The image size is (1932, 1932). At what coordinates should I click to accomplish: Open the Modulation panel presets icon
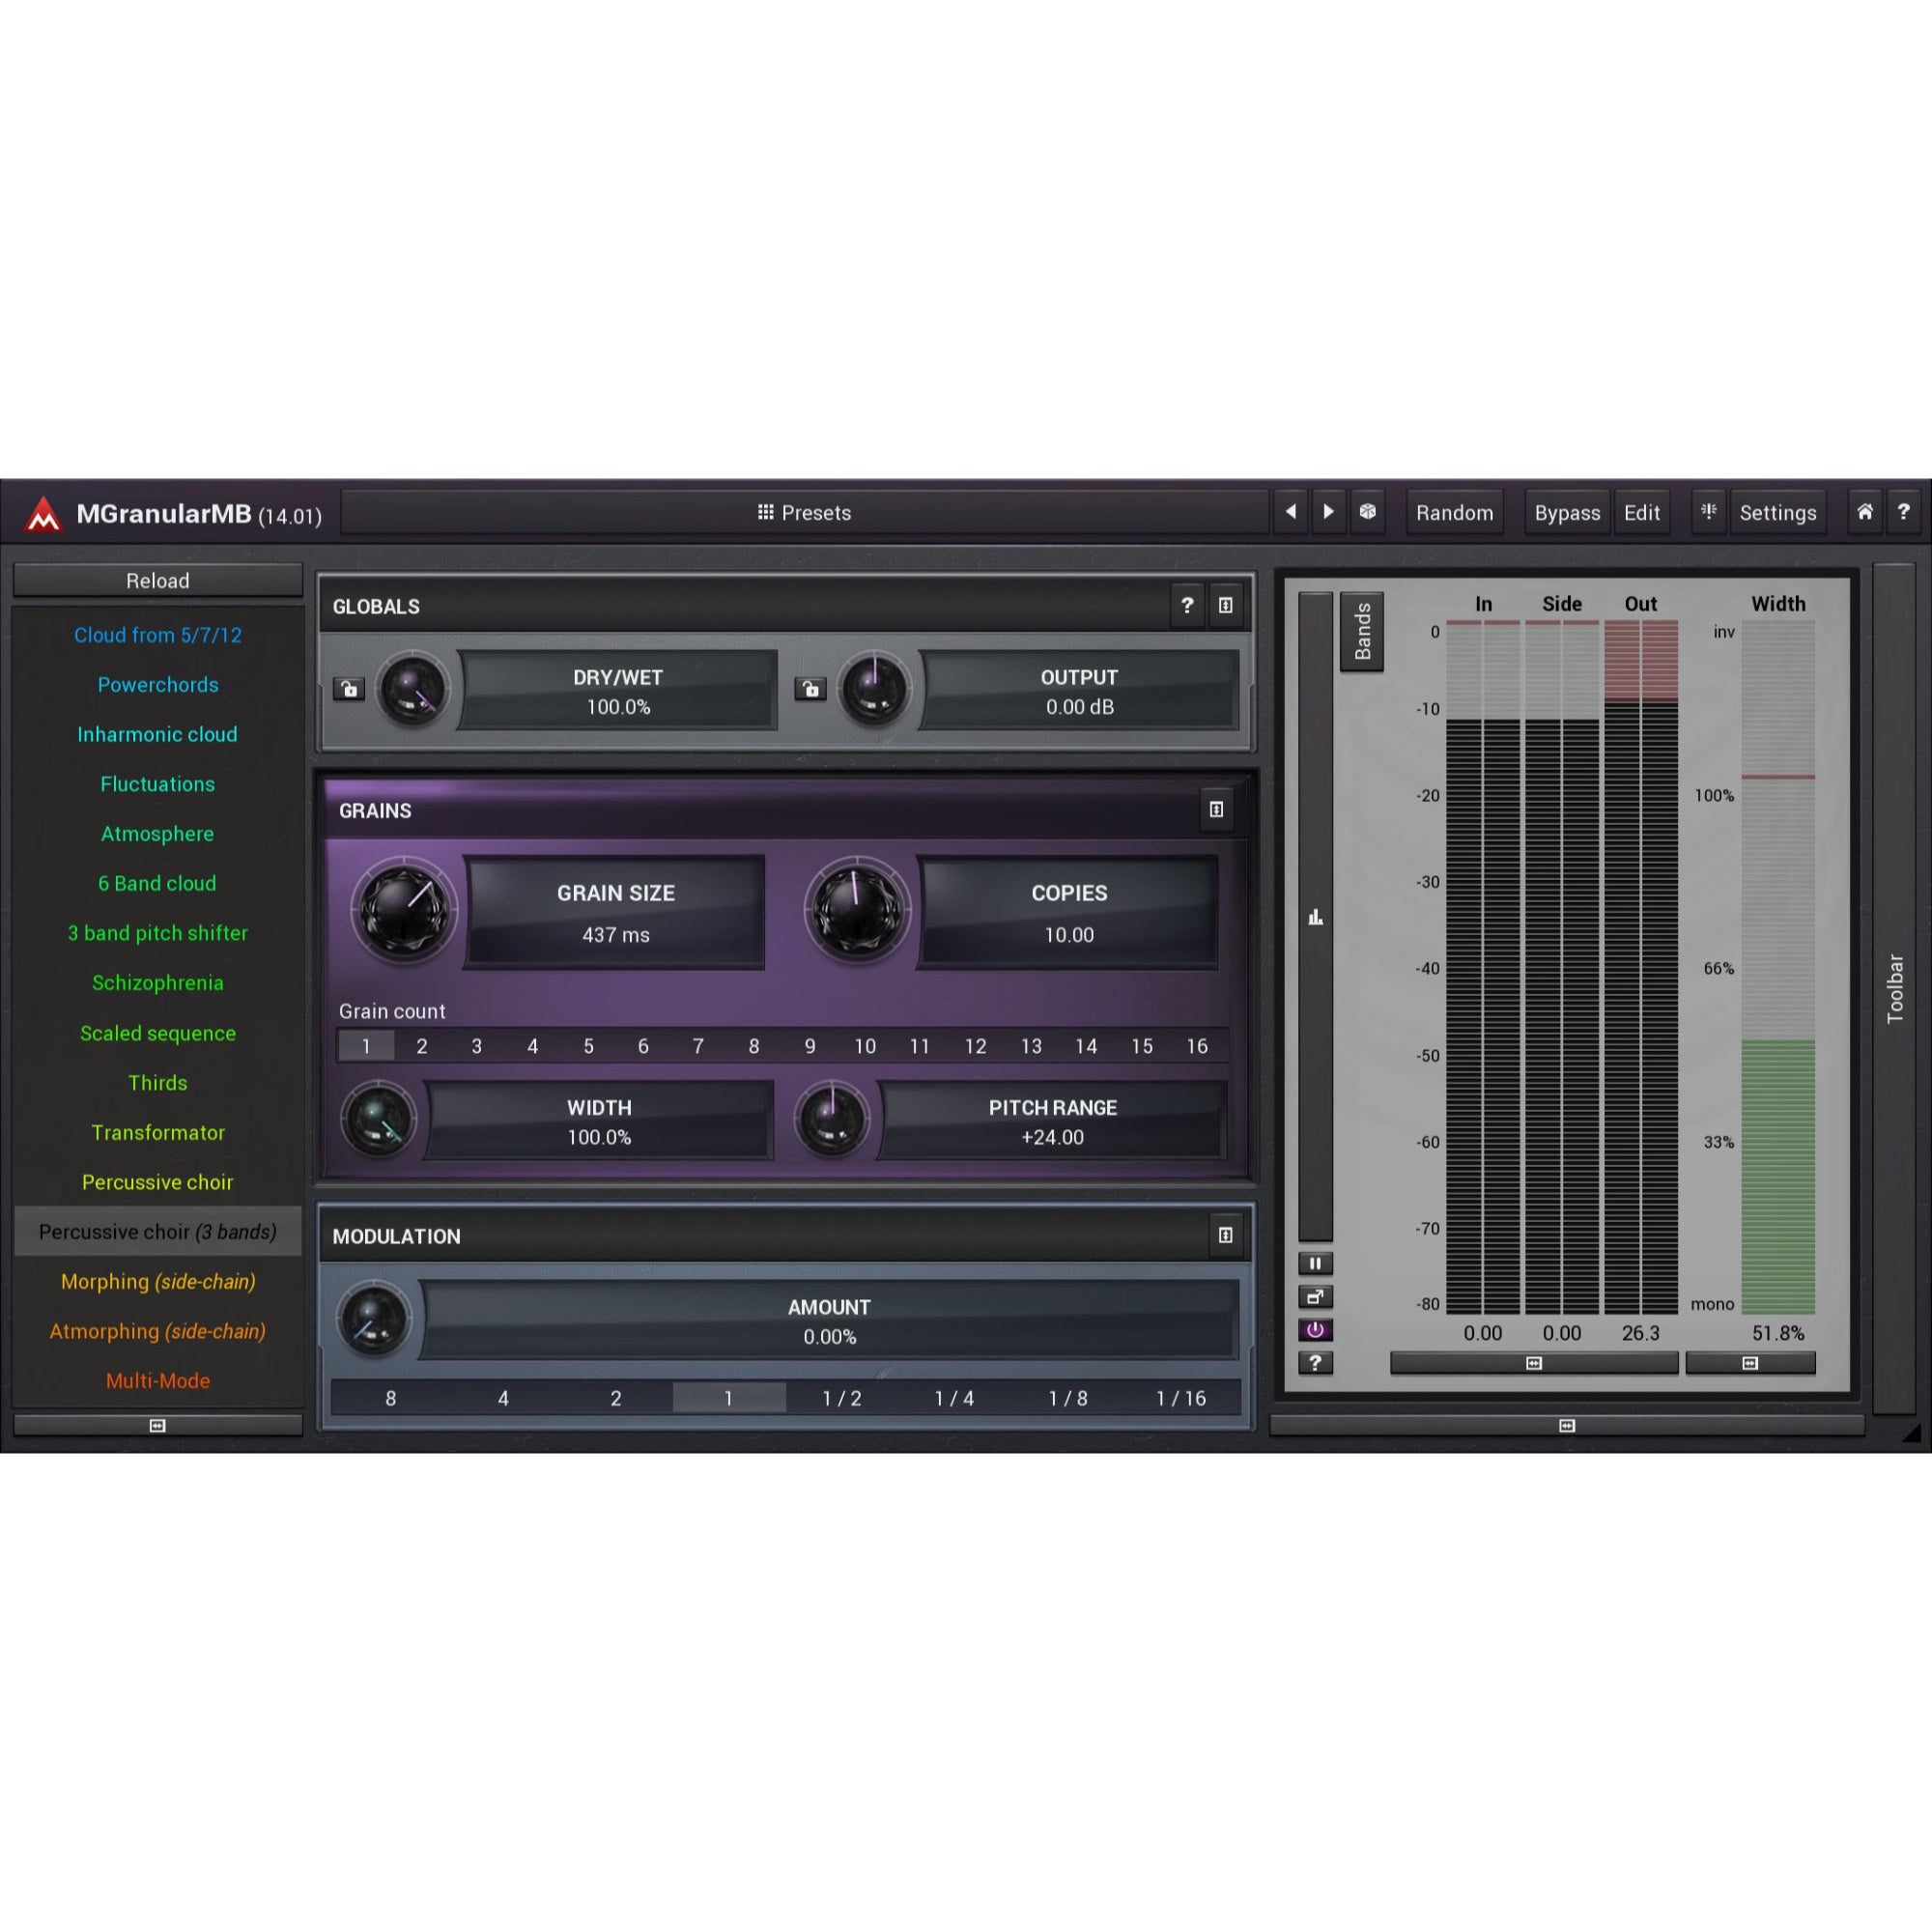coord(1225,1235)
